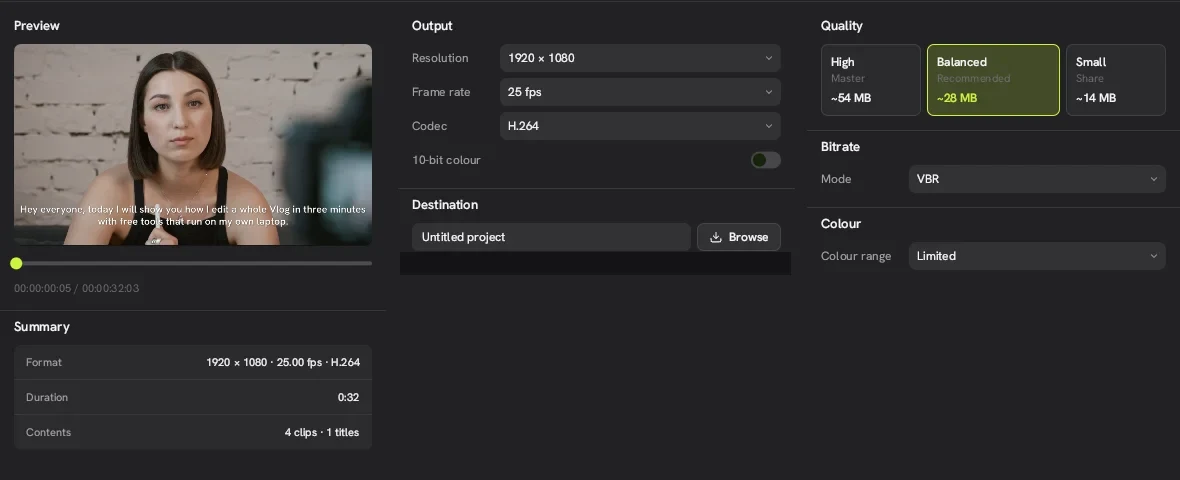Click the ~28 MB size estimate
The image size is (1180, 480).
pyautogui.click(x=956, y=98)
